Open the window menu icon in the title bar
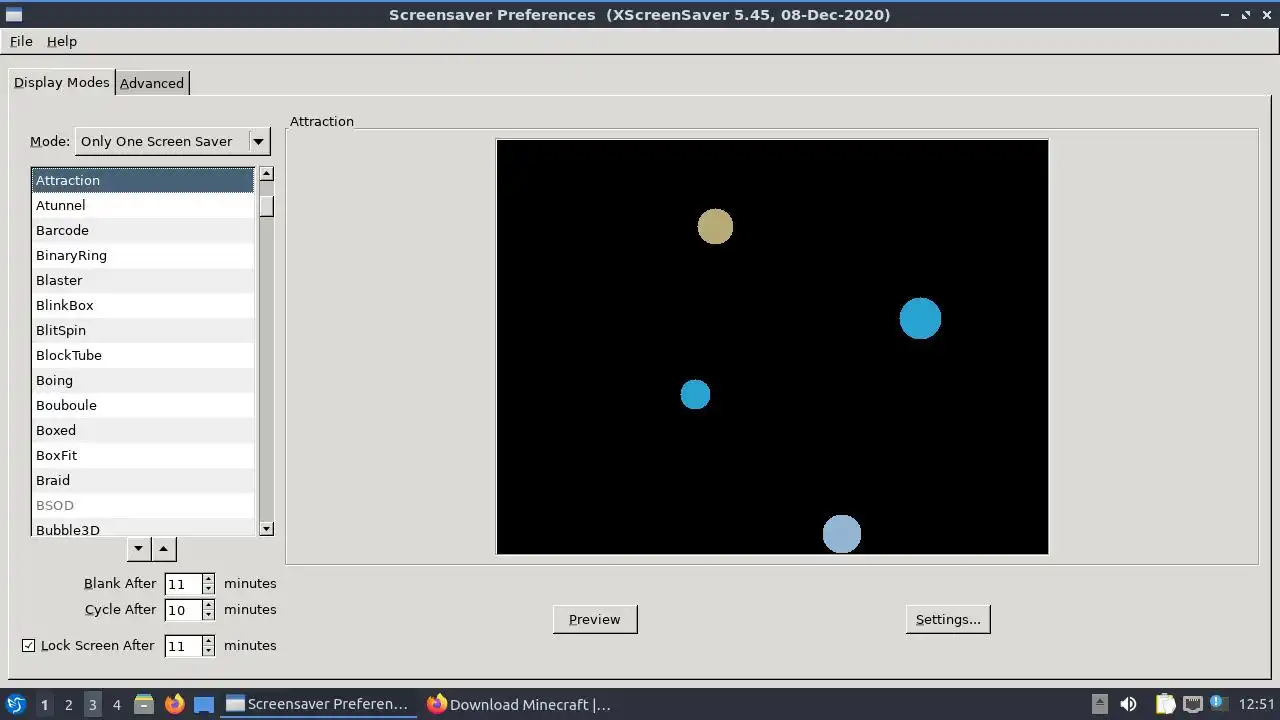The width and height of the screenshot is (1280, 720). pos(13,15)
